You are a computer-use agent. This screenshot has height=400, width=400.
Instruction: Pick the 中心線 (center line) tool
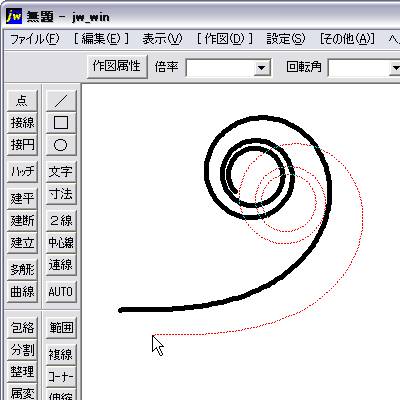click(61, 242)
